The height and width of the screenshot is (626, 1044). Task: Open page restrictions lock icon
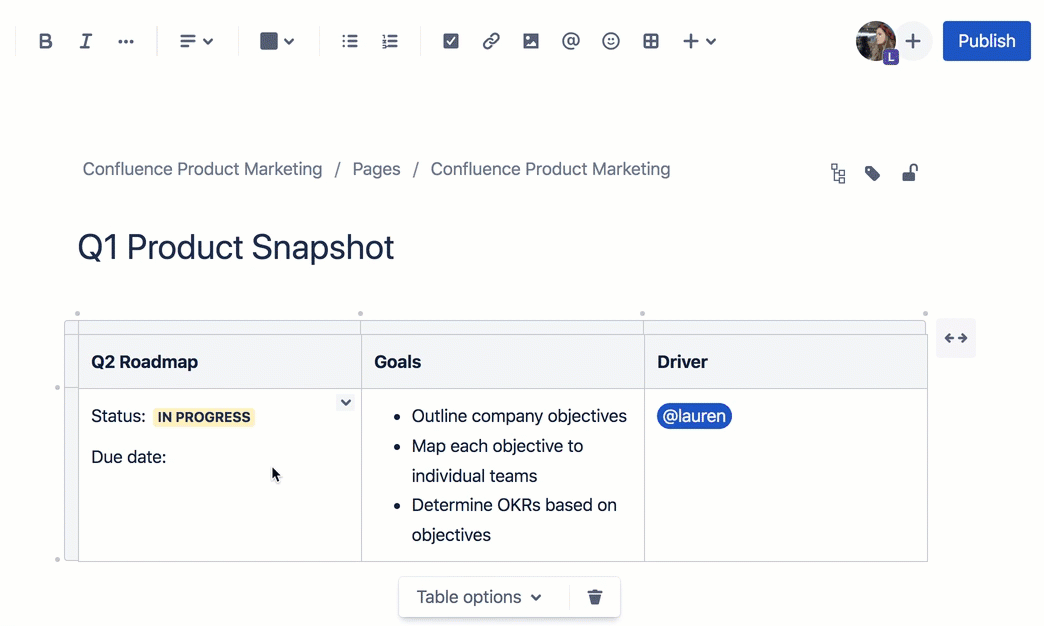pos(910,173)
